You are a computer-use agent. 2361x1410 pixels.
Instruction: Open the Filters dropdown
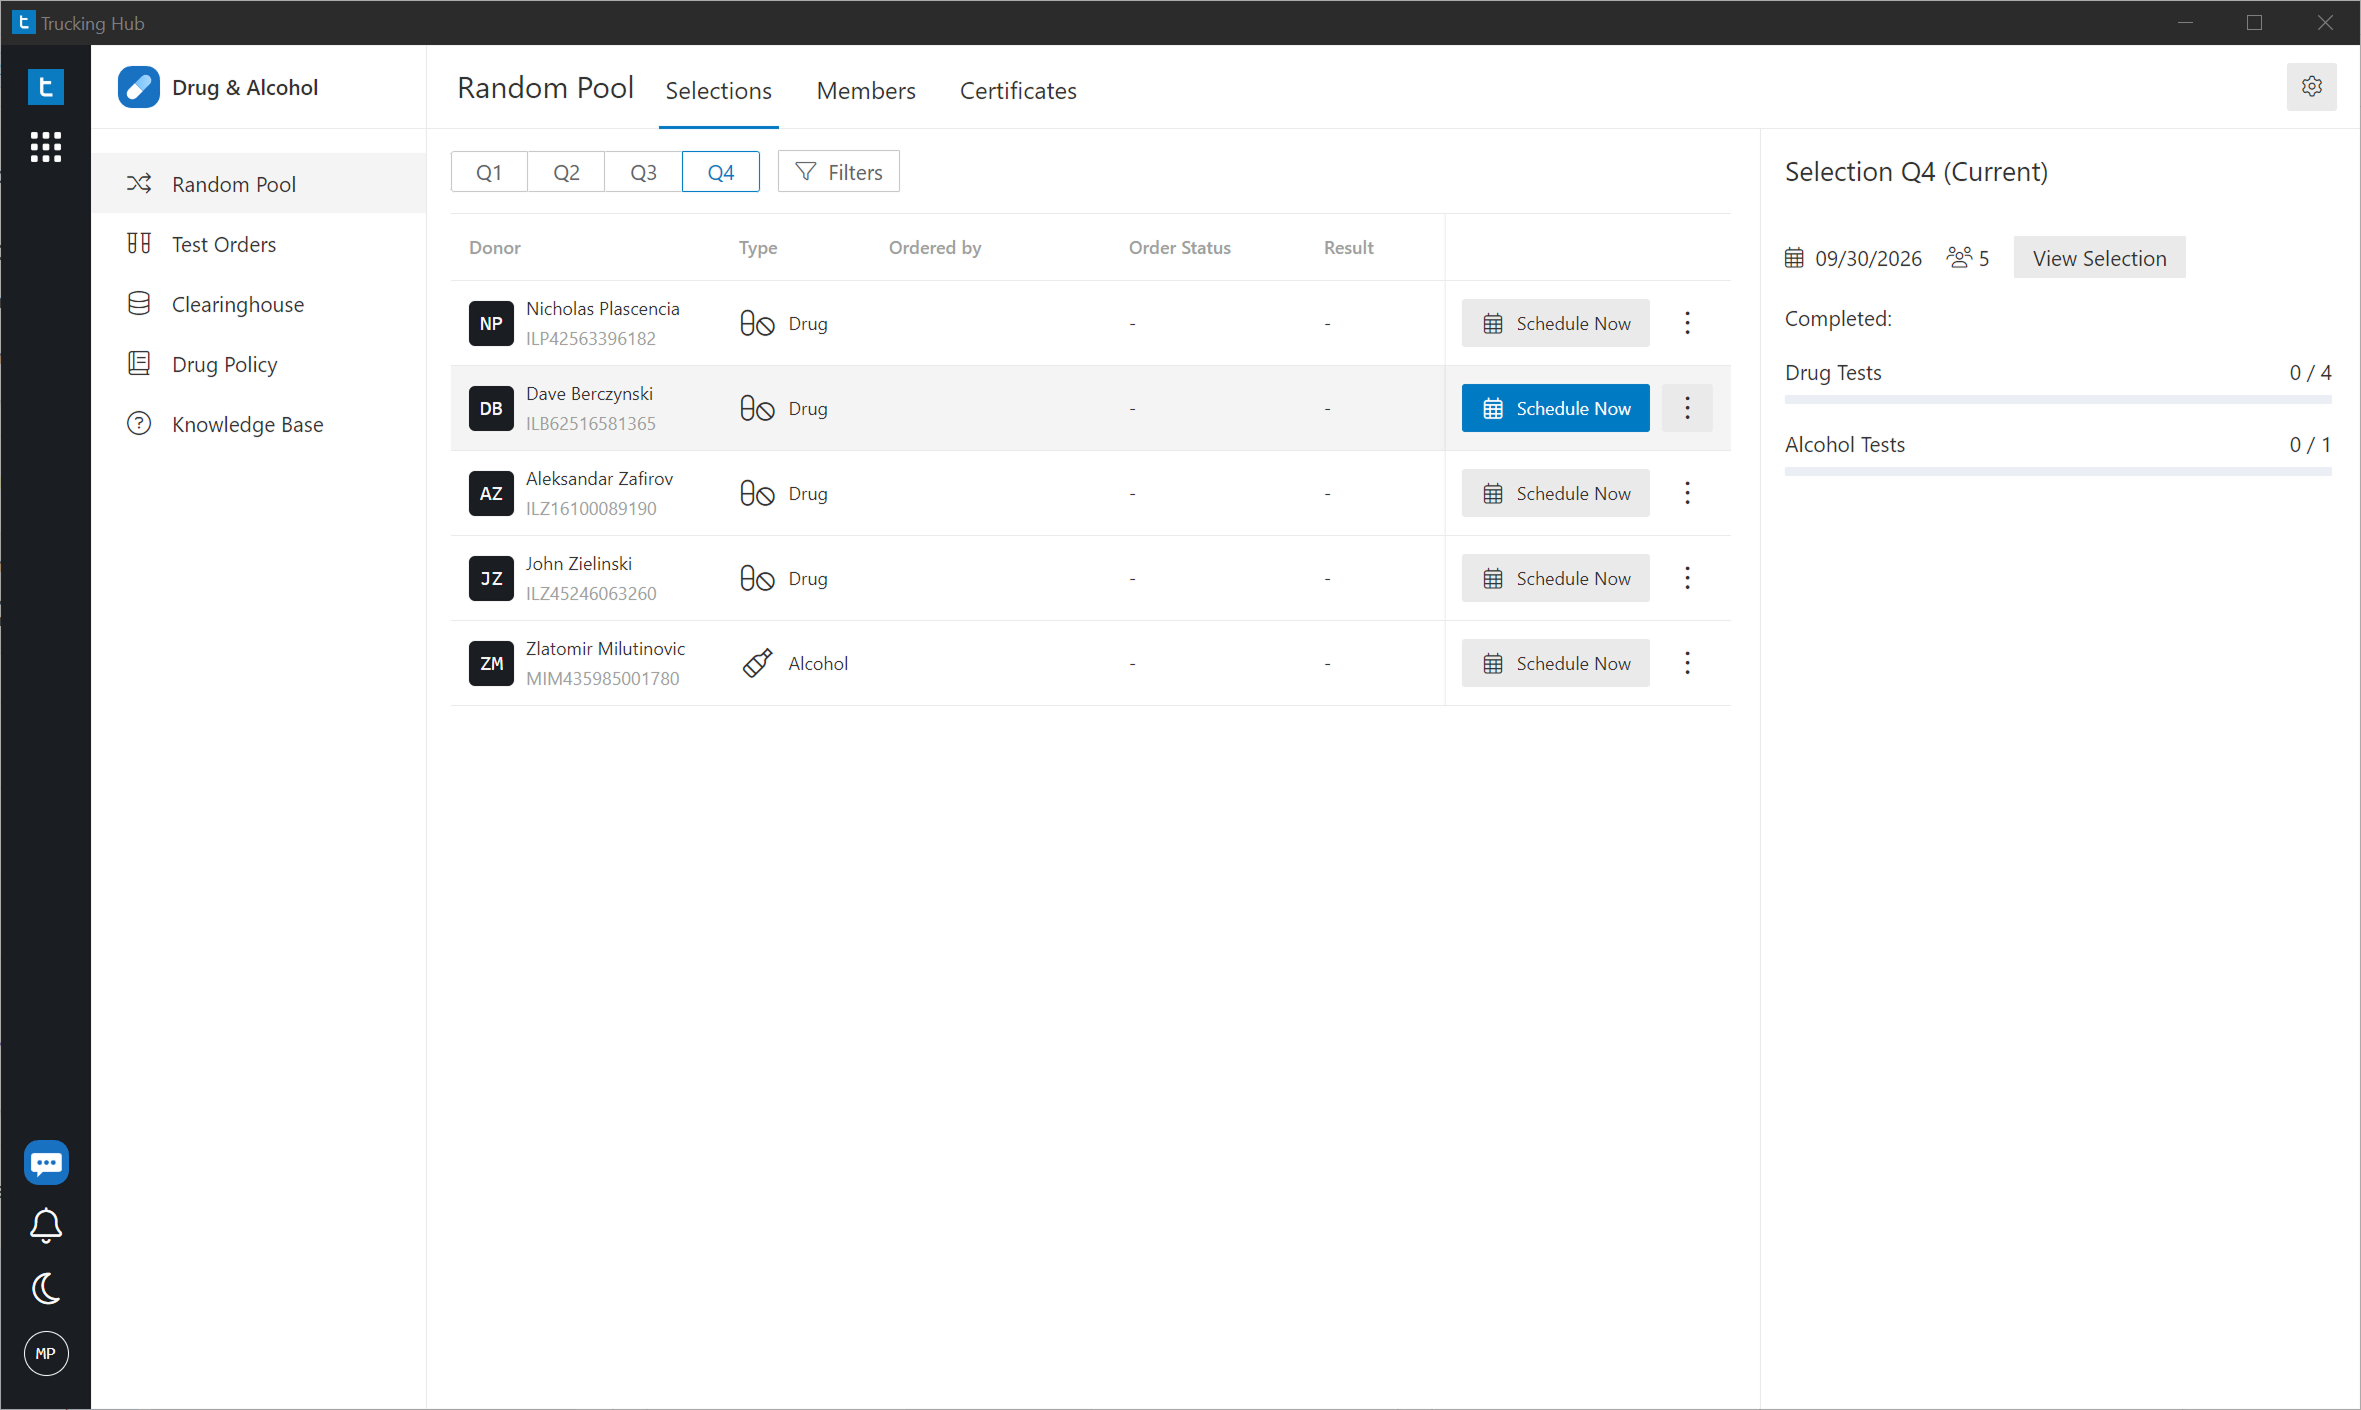(838, 171)
